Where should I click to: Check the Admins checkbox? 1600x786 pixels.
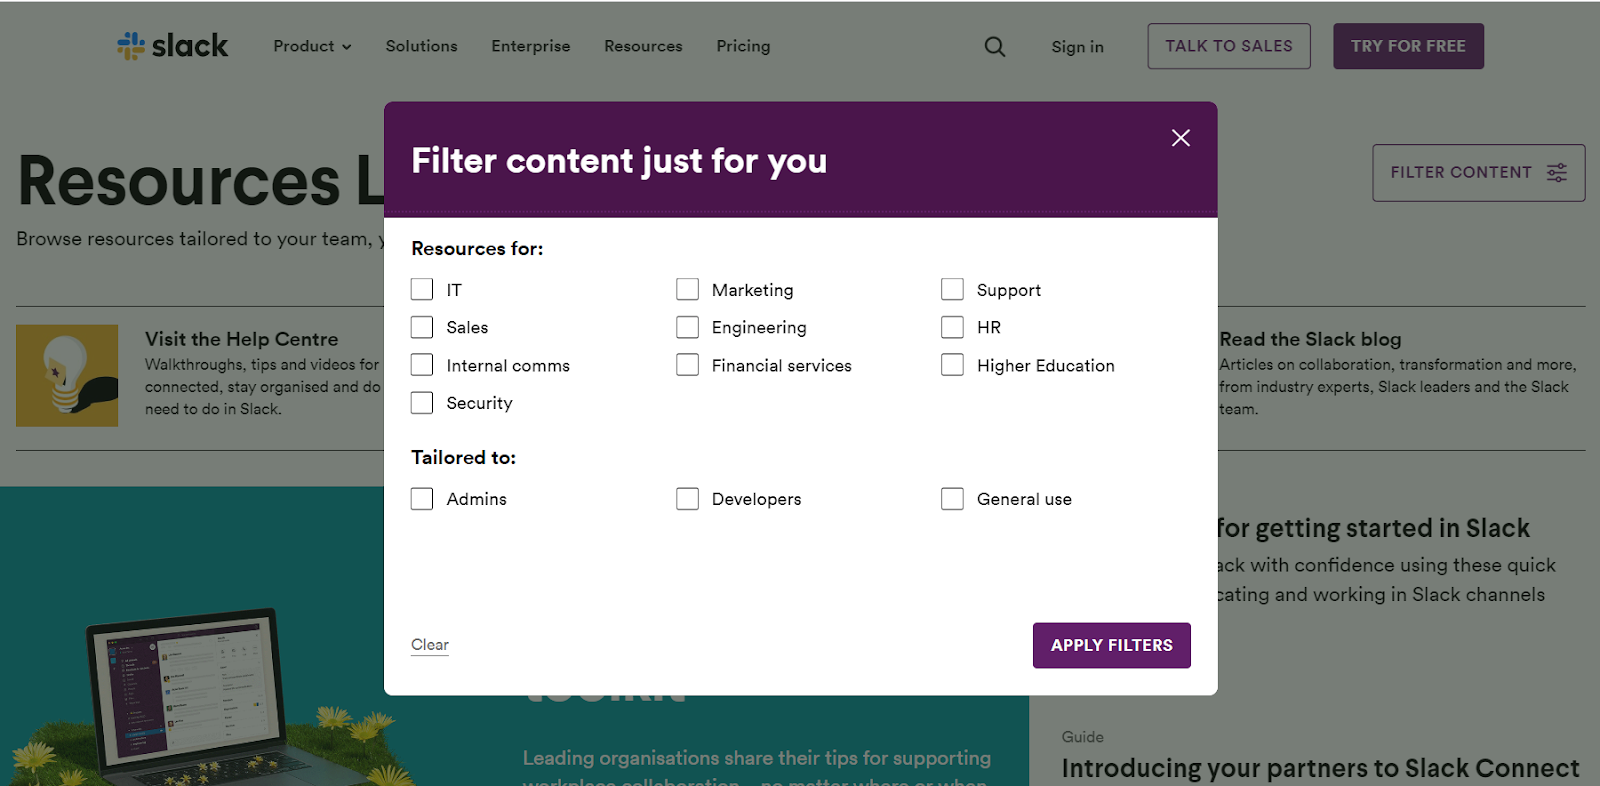422,499
